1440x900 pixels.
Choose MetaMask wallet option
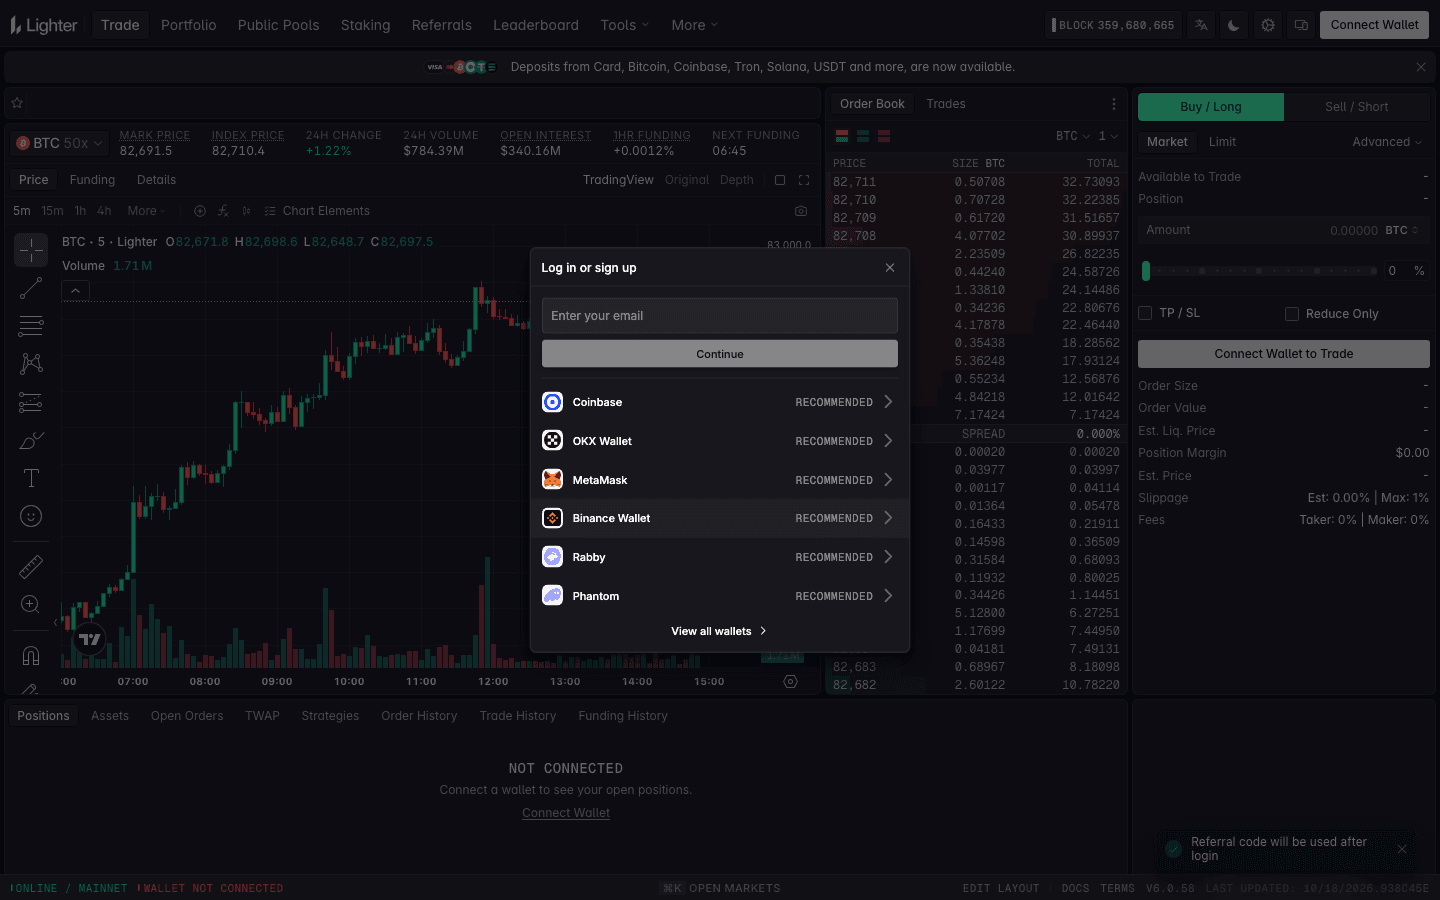(720, 480)
